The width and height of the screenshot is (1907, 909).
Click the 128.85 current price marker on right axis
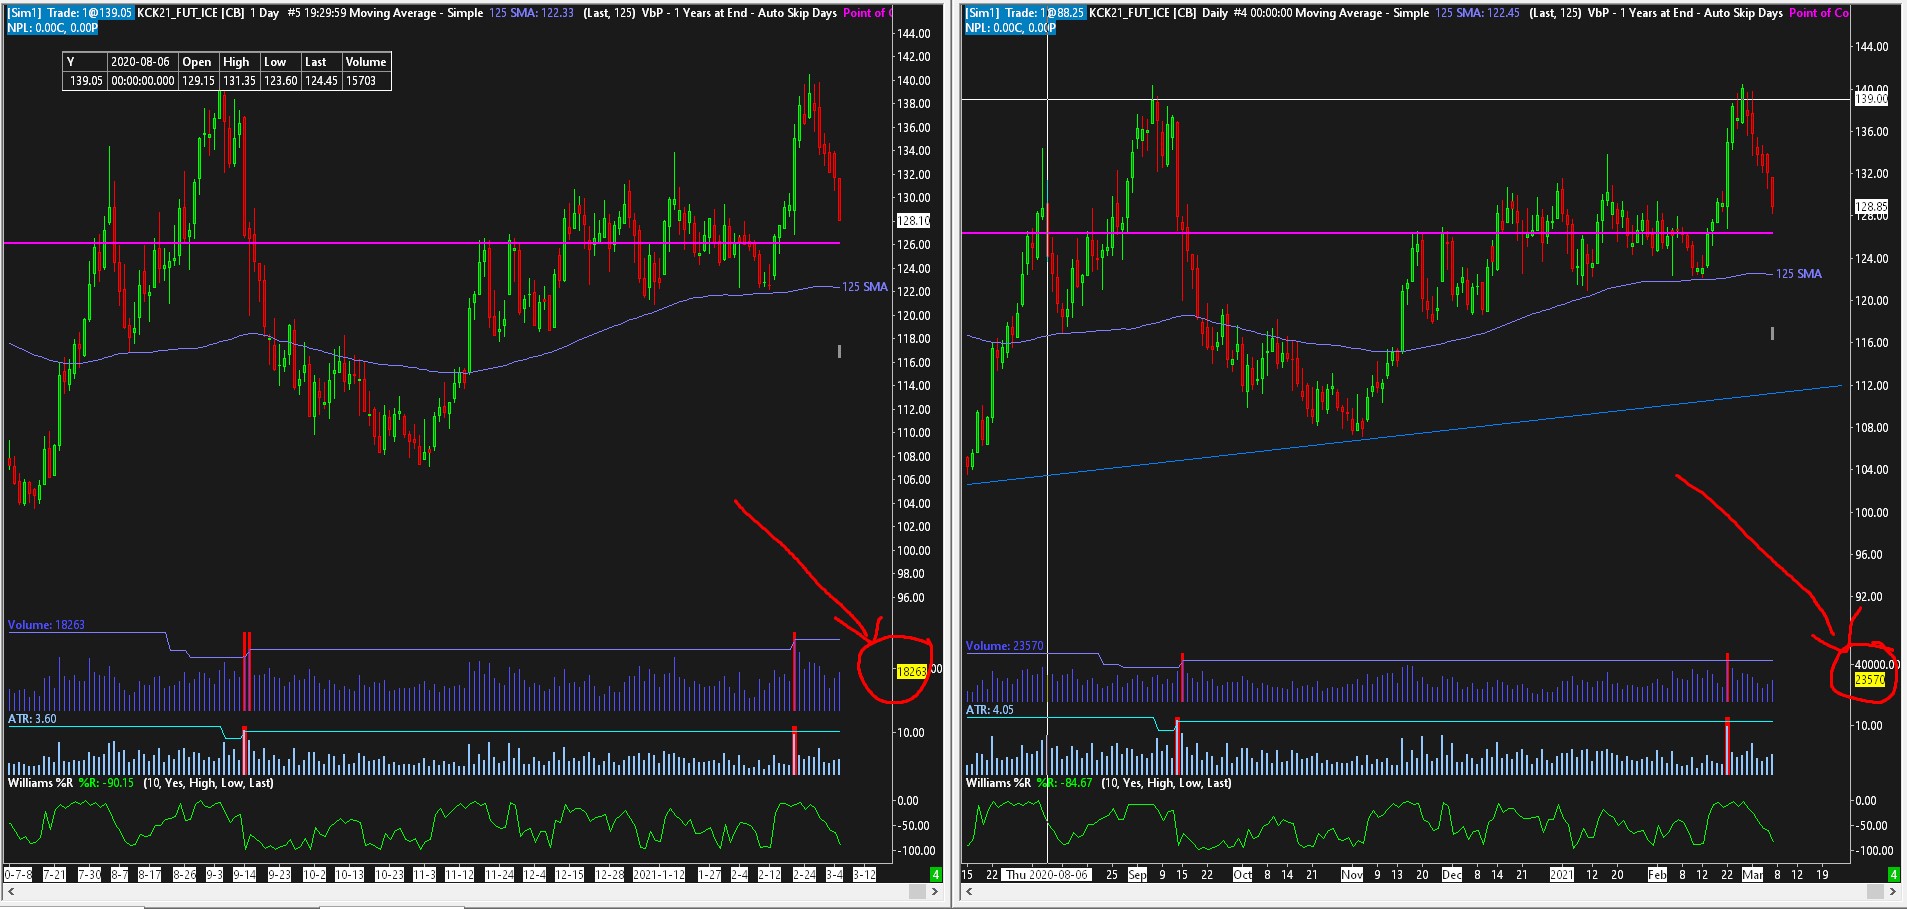coord(1871,207)
